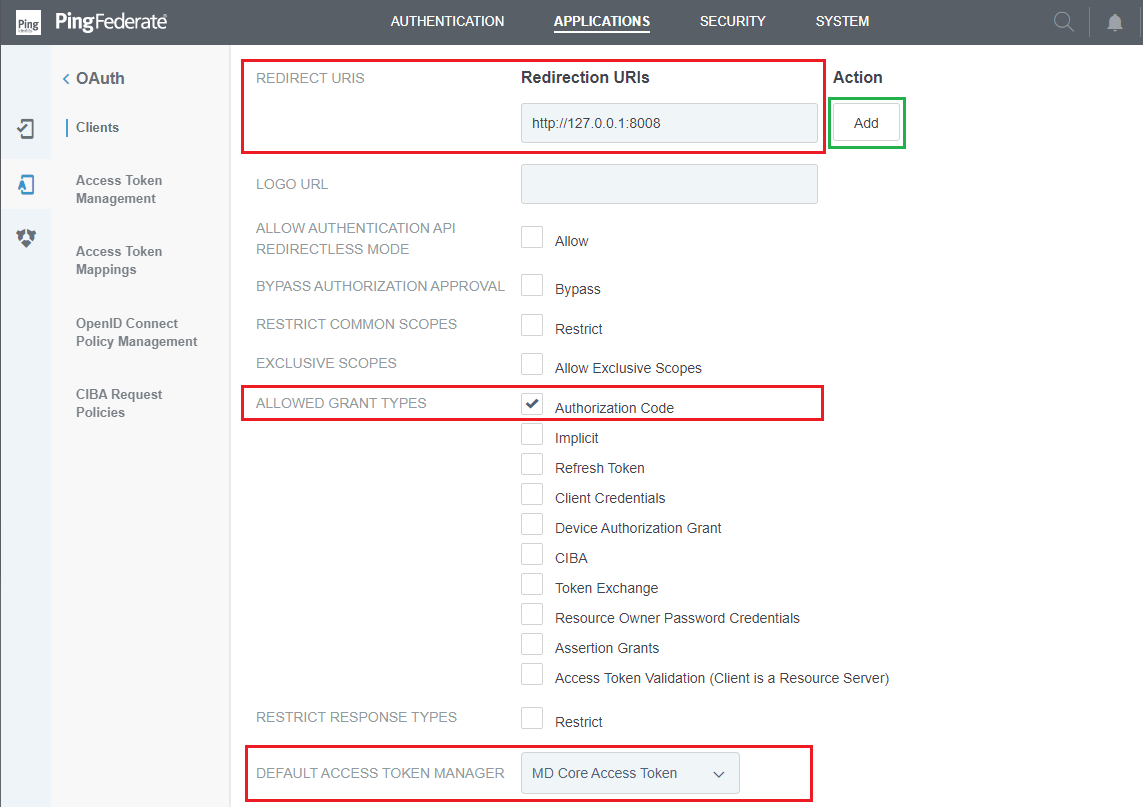Open Access Token Management
This screenshot has height=807, width=1143.
[119, 190]
